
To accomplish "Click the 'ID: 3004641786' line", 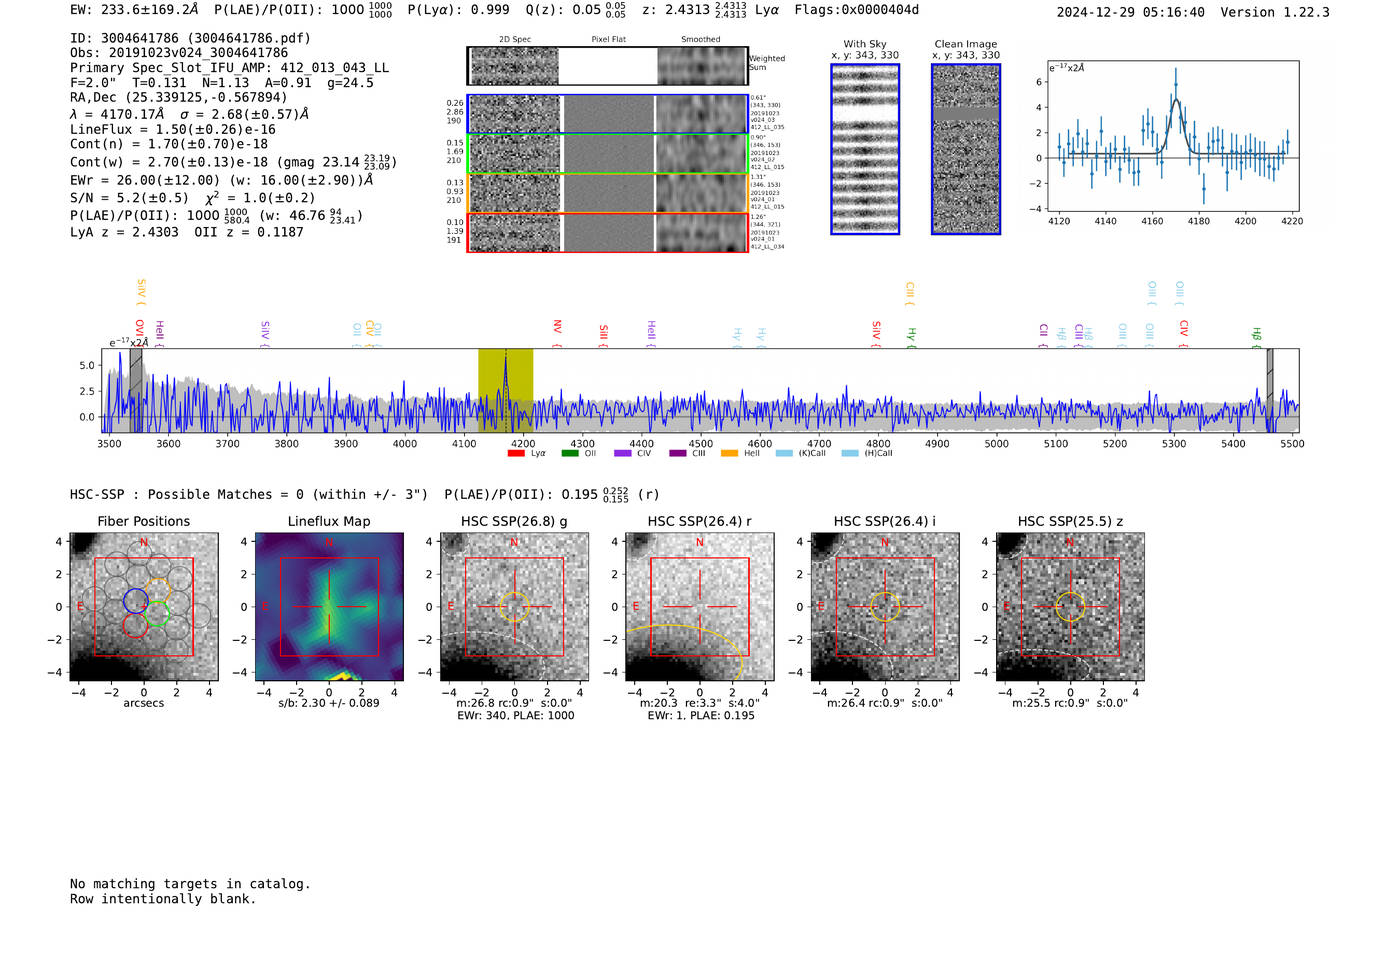I will click(190, 38).
